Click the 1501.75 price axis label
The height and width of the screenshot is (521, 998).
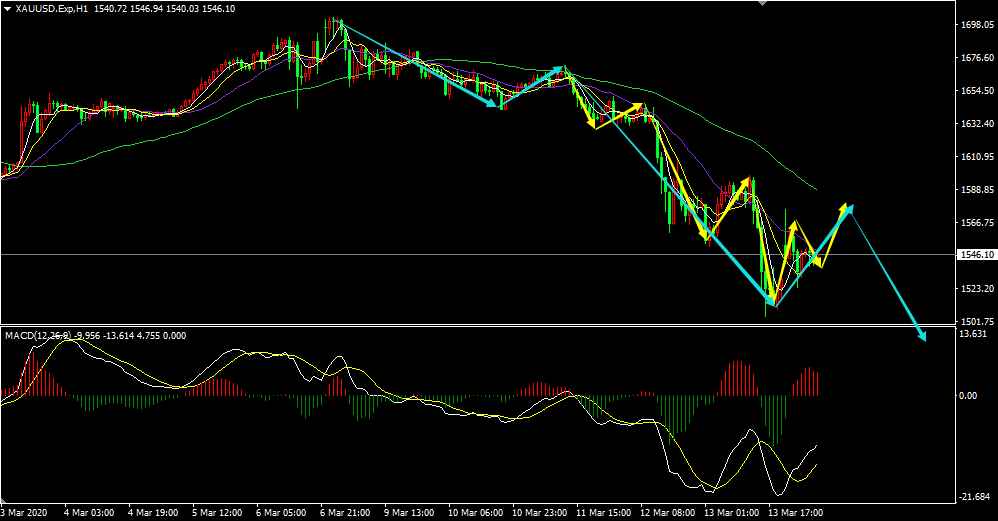976,321
